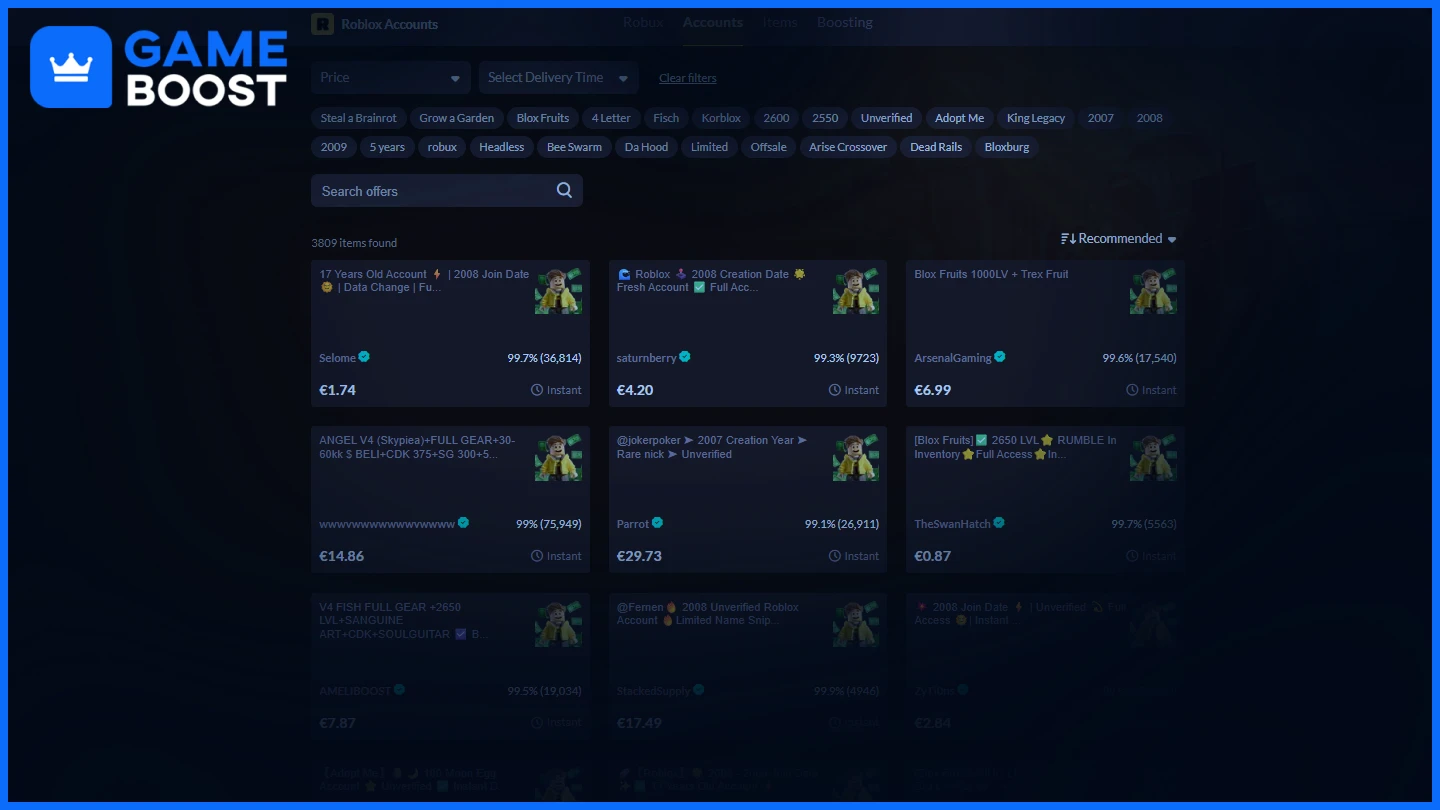
Task: Click the clock icon on the €29.73 listing
Action: click(x=835, y=556)
